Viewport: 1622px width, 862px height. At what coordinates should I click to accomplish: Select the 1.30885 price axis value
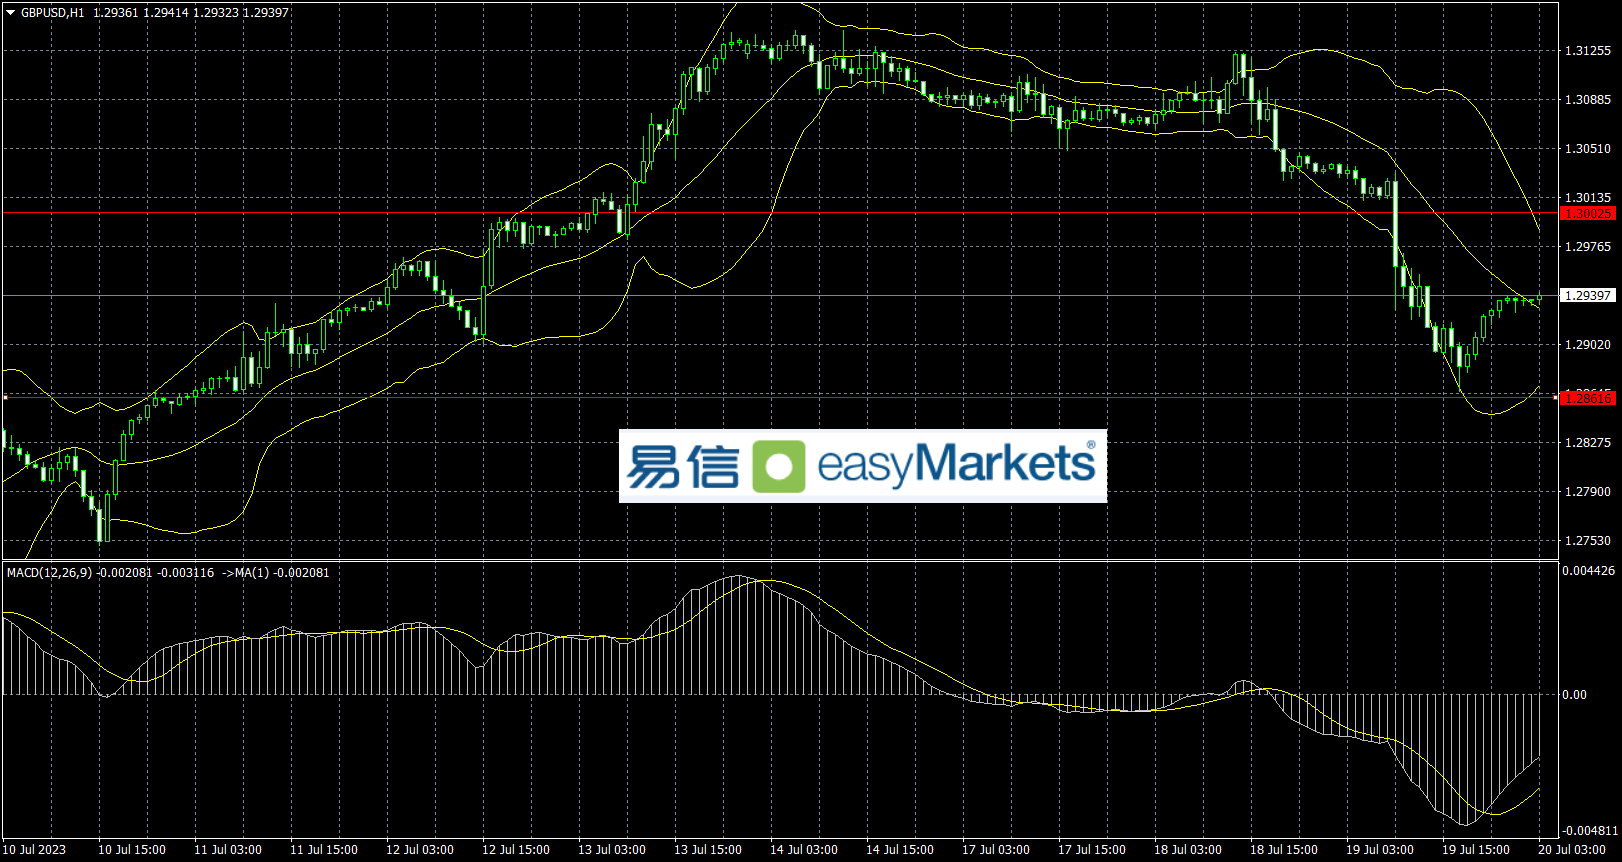pyautogui.click(x=1588, y=100)
